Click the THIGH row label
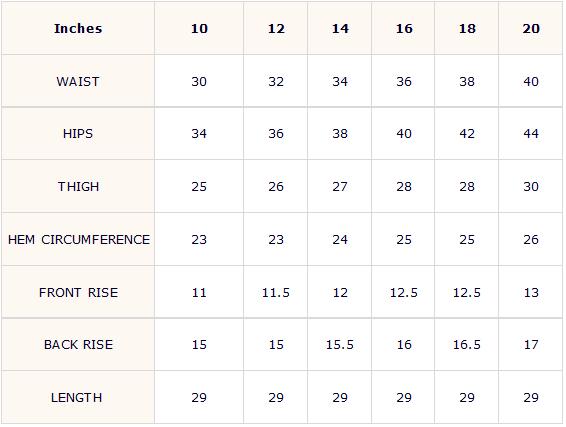Image resolution: width=566 pixels, height=427 pixels. [x=78, y=187]
